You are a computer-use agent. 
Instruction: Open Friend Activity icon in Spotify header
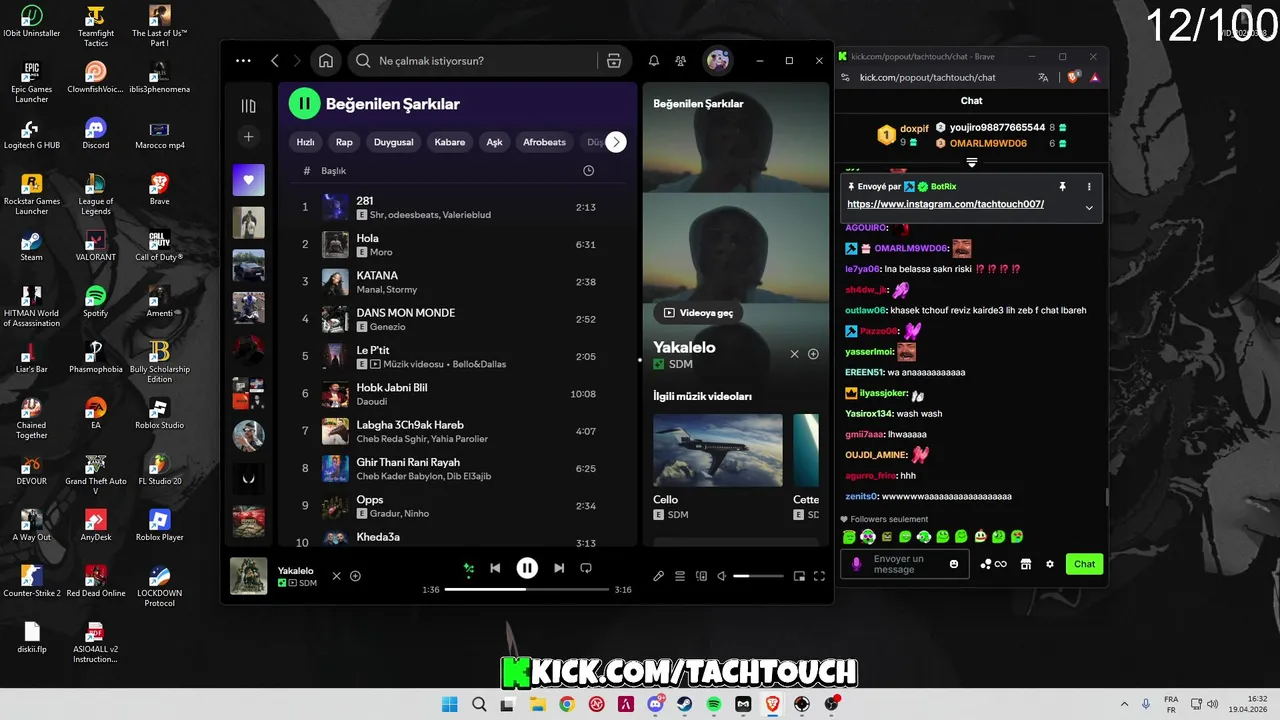(x=681, y=61)
